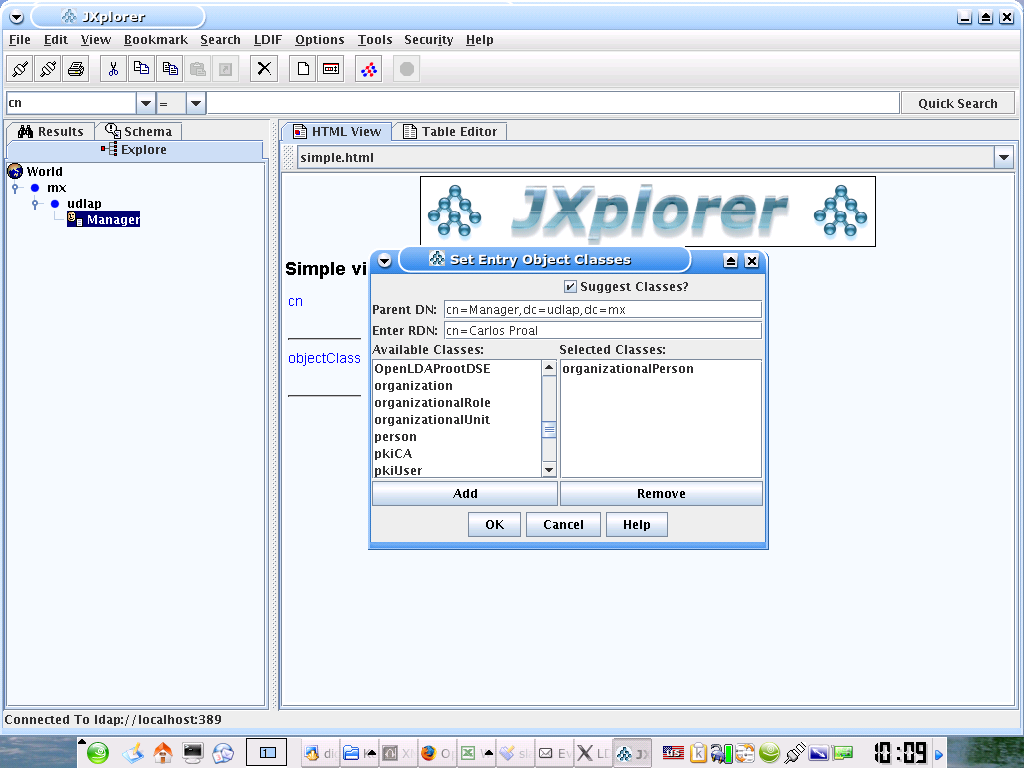1024x768 pixels.
Task: Collapse the mx tree node
Action: click(15, 188)
